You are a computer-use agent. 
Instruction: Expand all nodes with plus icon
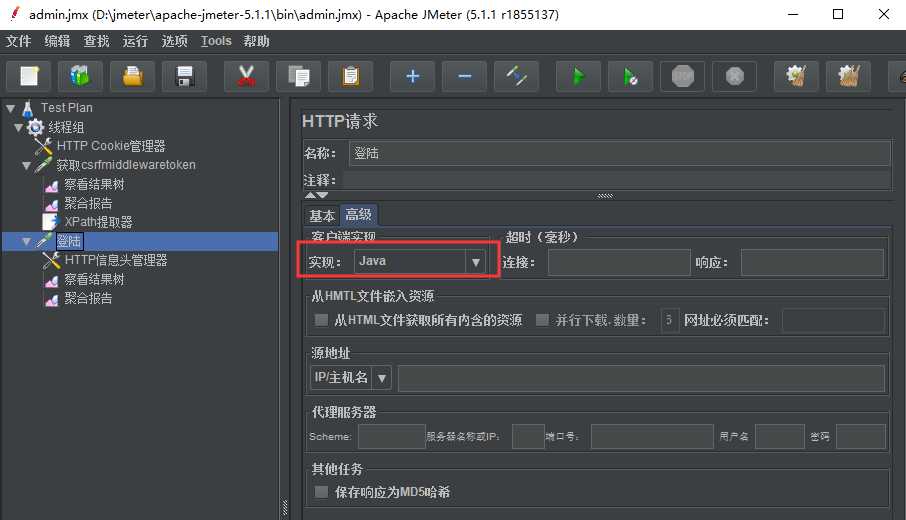click(413, 76)
